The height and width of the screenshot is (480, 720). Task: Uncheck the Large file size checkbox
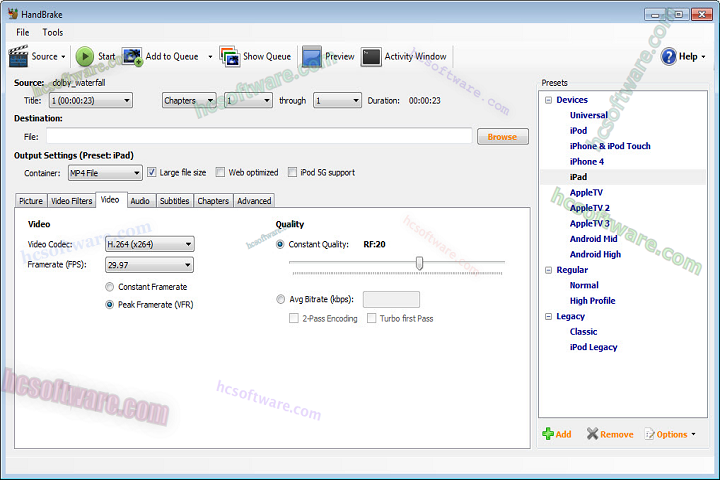click(x=152, y=172)
